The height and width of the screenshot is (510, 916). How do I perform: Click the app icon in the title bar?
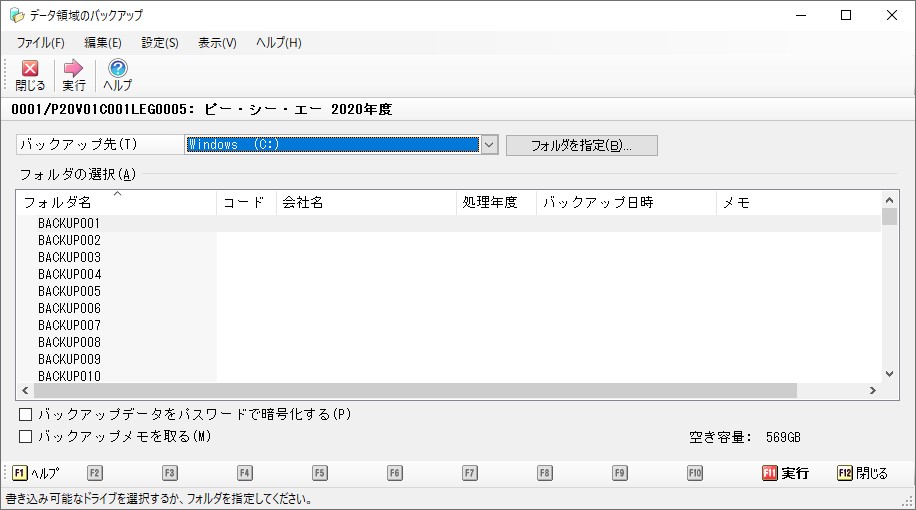16,15
